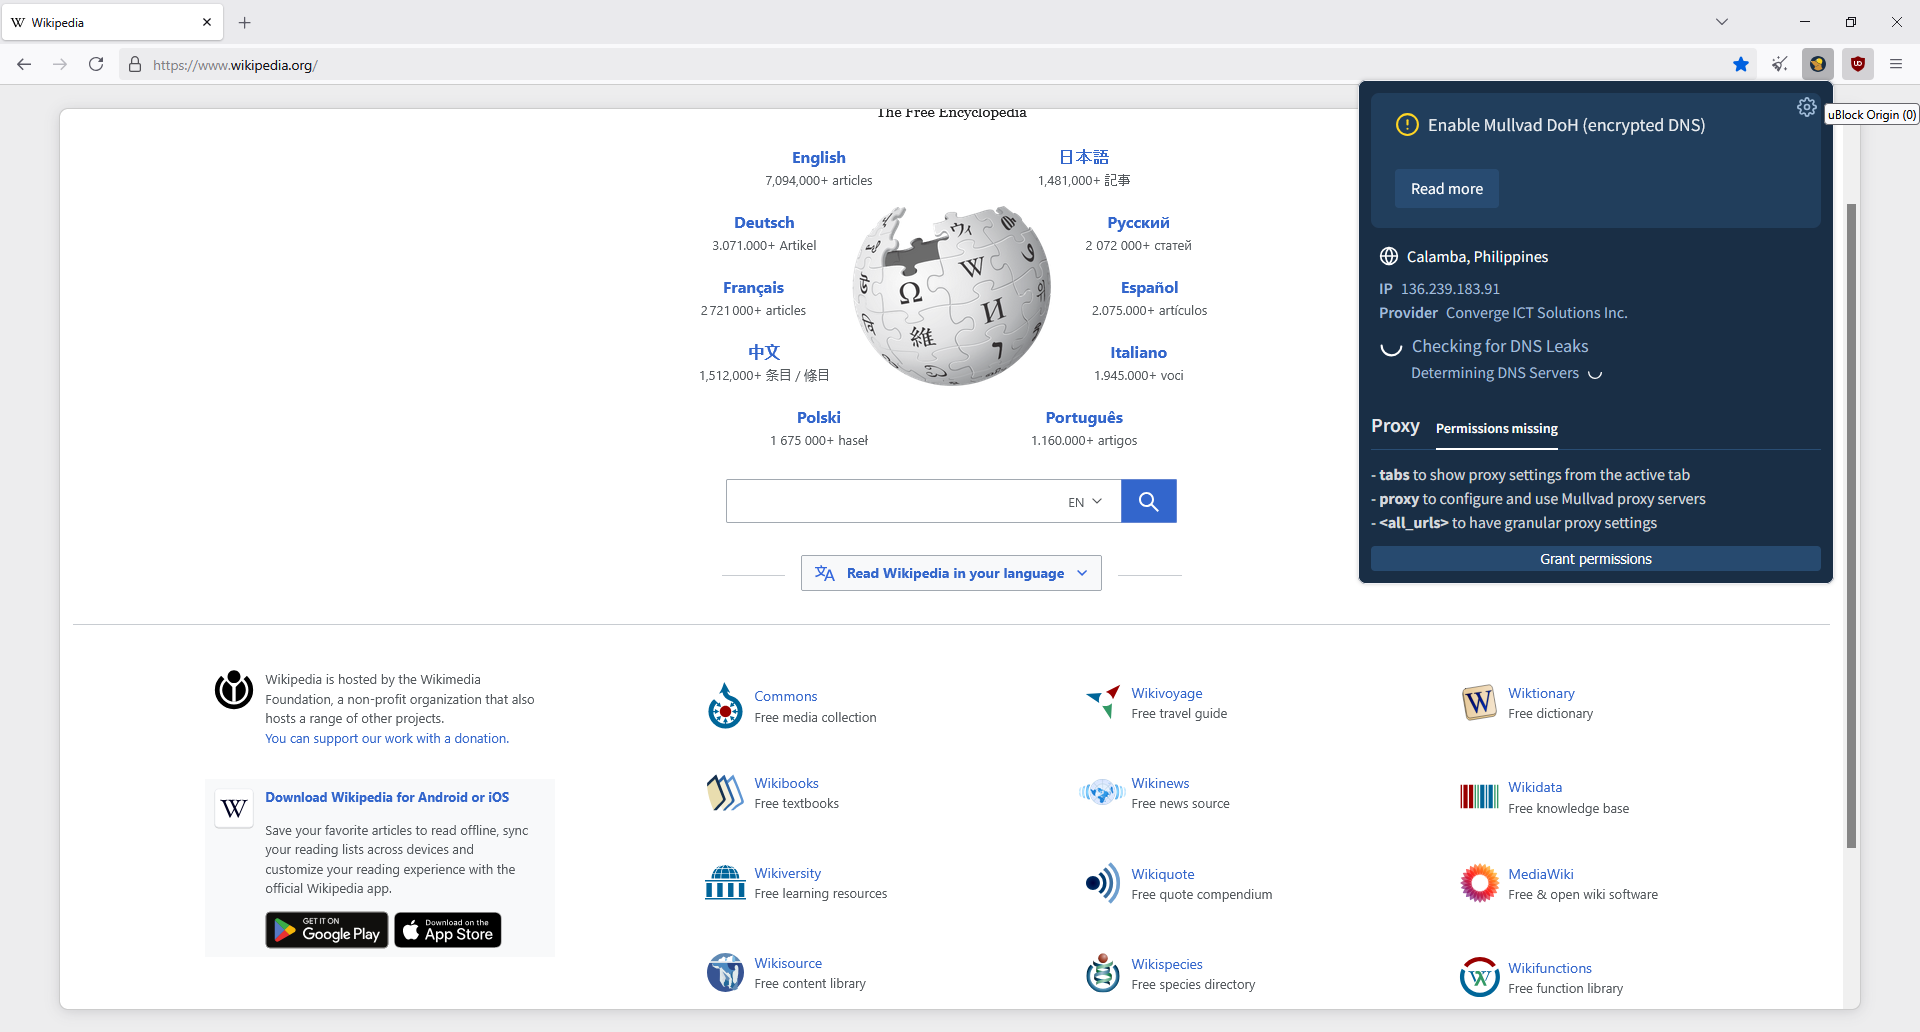Click the Wikipedia app W icon
The width and height of the screenshot is (1920, 1032).
(234, 808)
